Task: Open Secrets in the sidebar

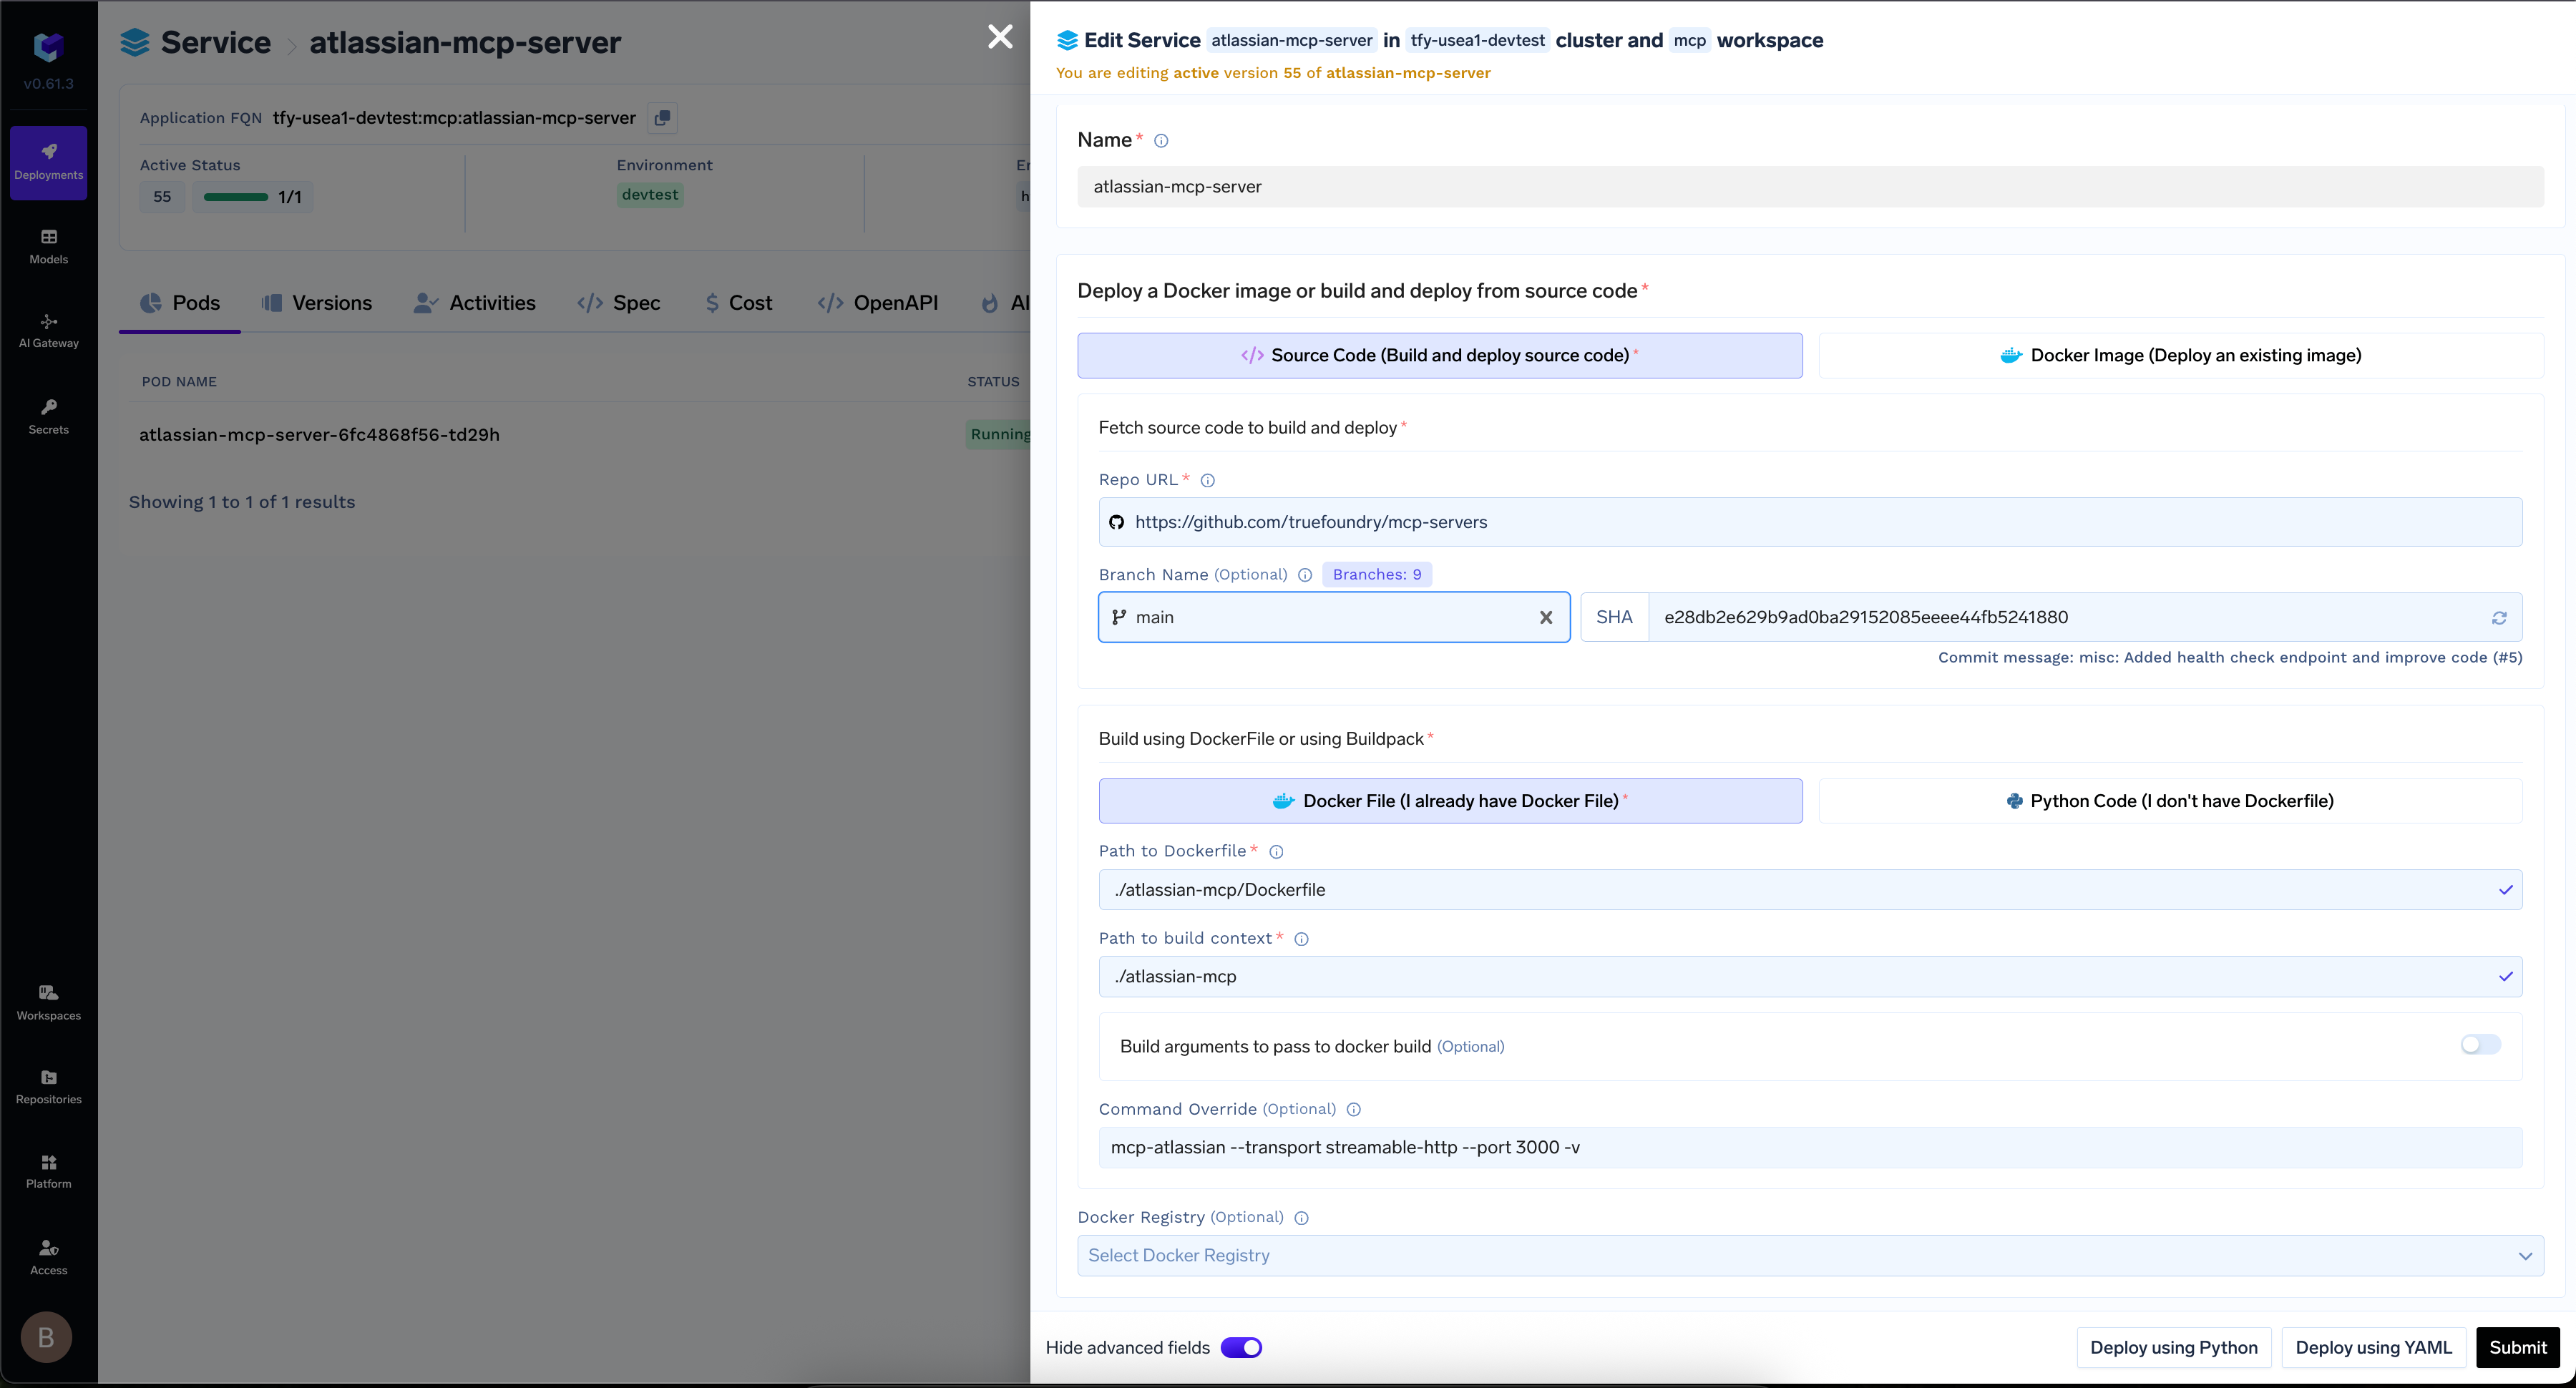Action: pos(48,417)
